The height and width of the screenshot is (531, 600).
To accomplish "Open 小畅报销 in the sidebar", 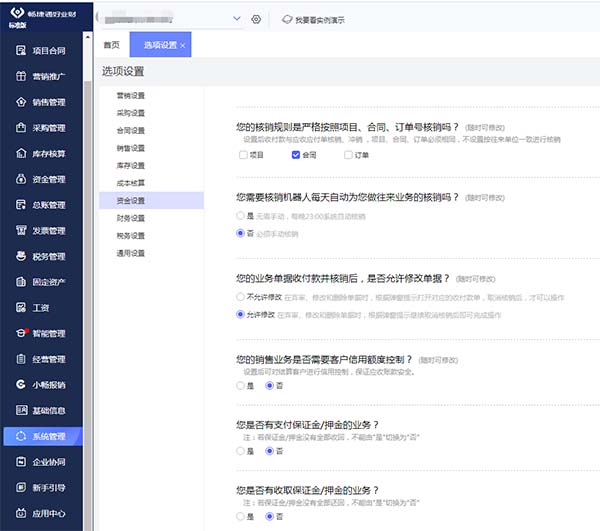I will click(48, 384).
